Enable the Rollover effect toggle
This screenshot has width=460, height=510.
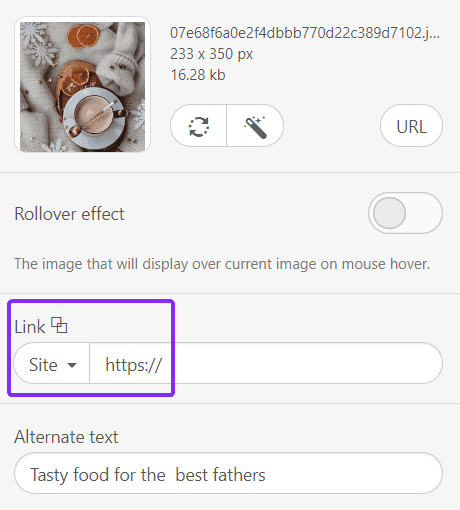click(405, 213)
